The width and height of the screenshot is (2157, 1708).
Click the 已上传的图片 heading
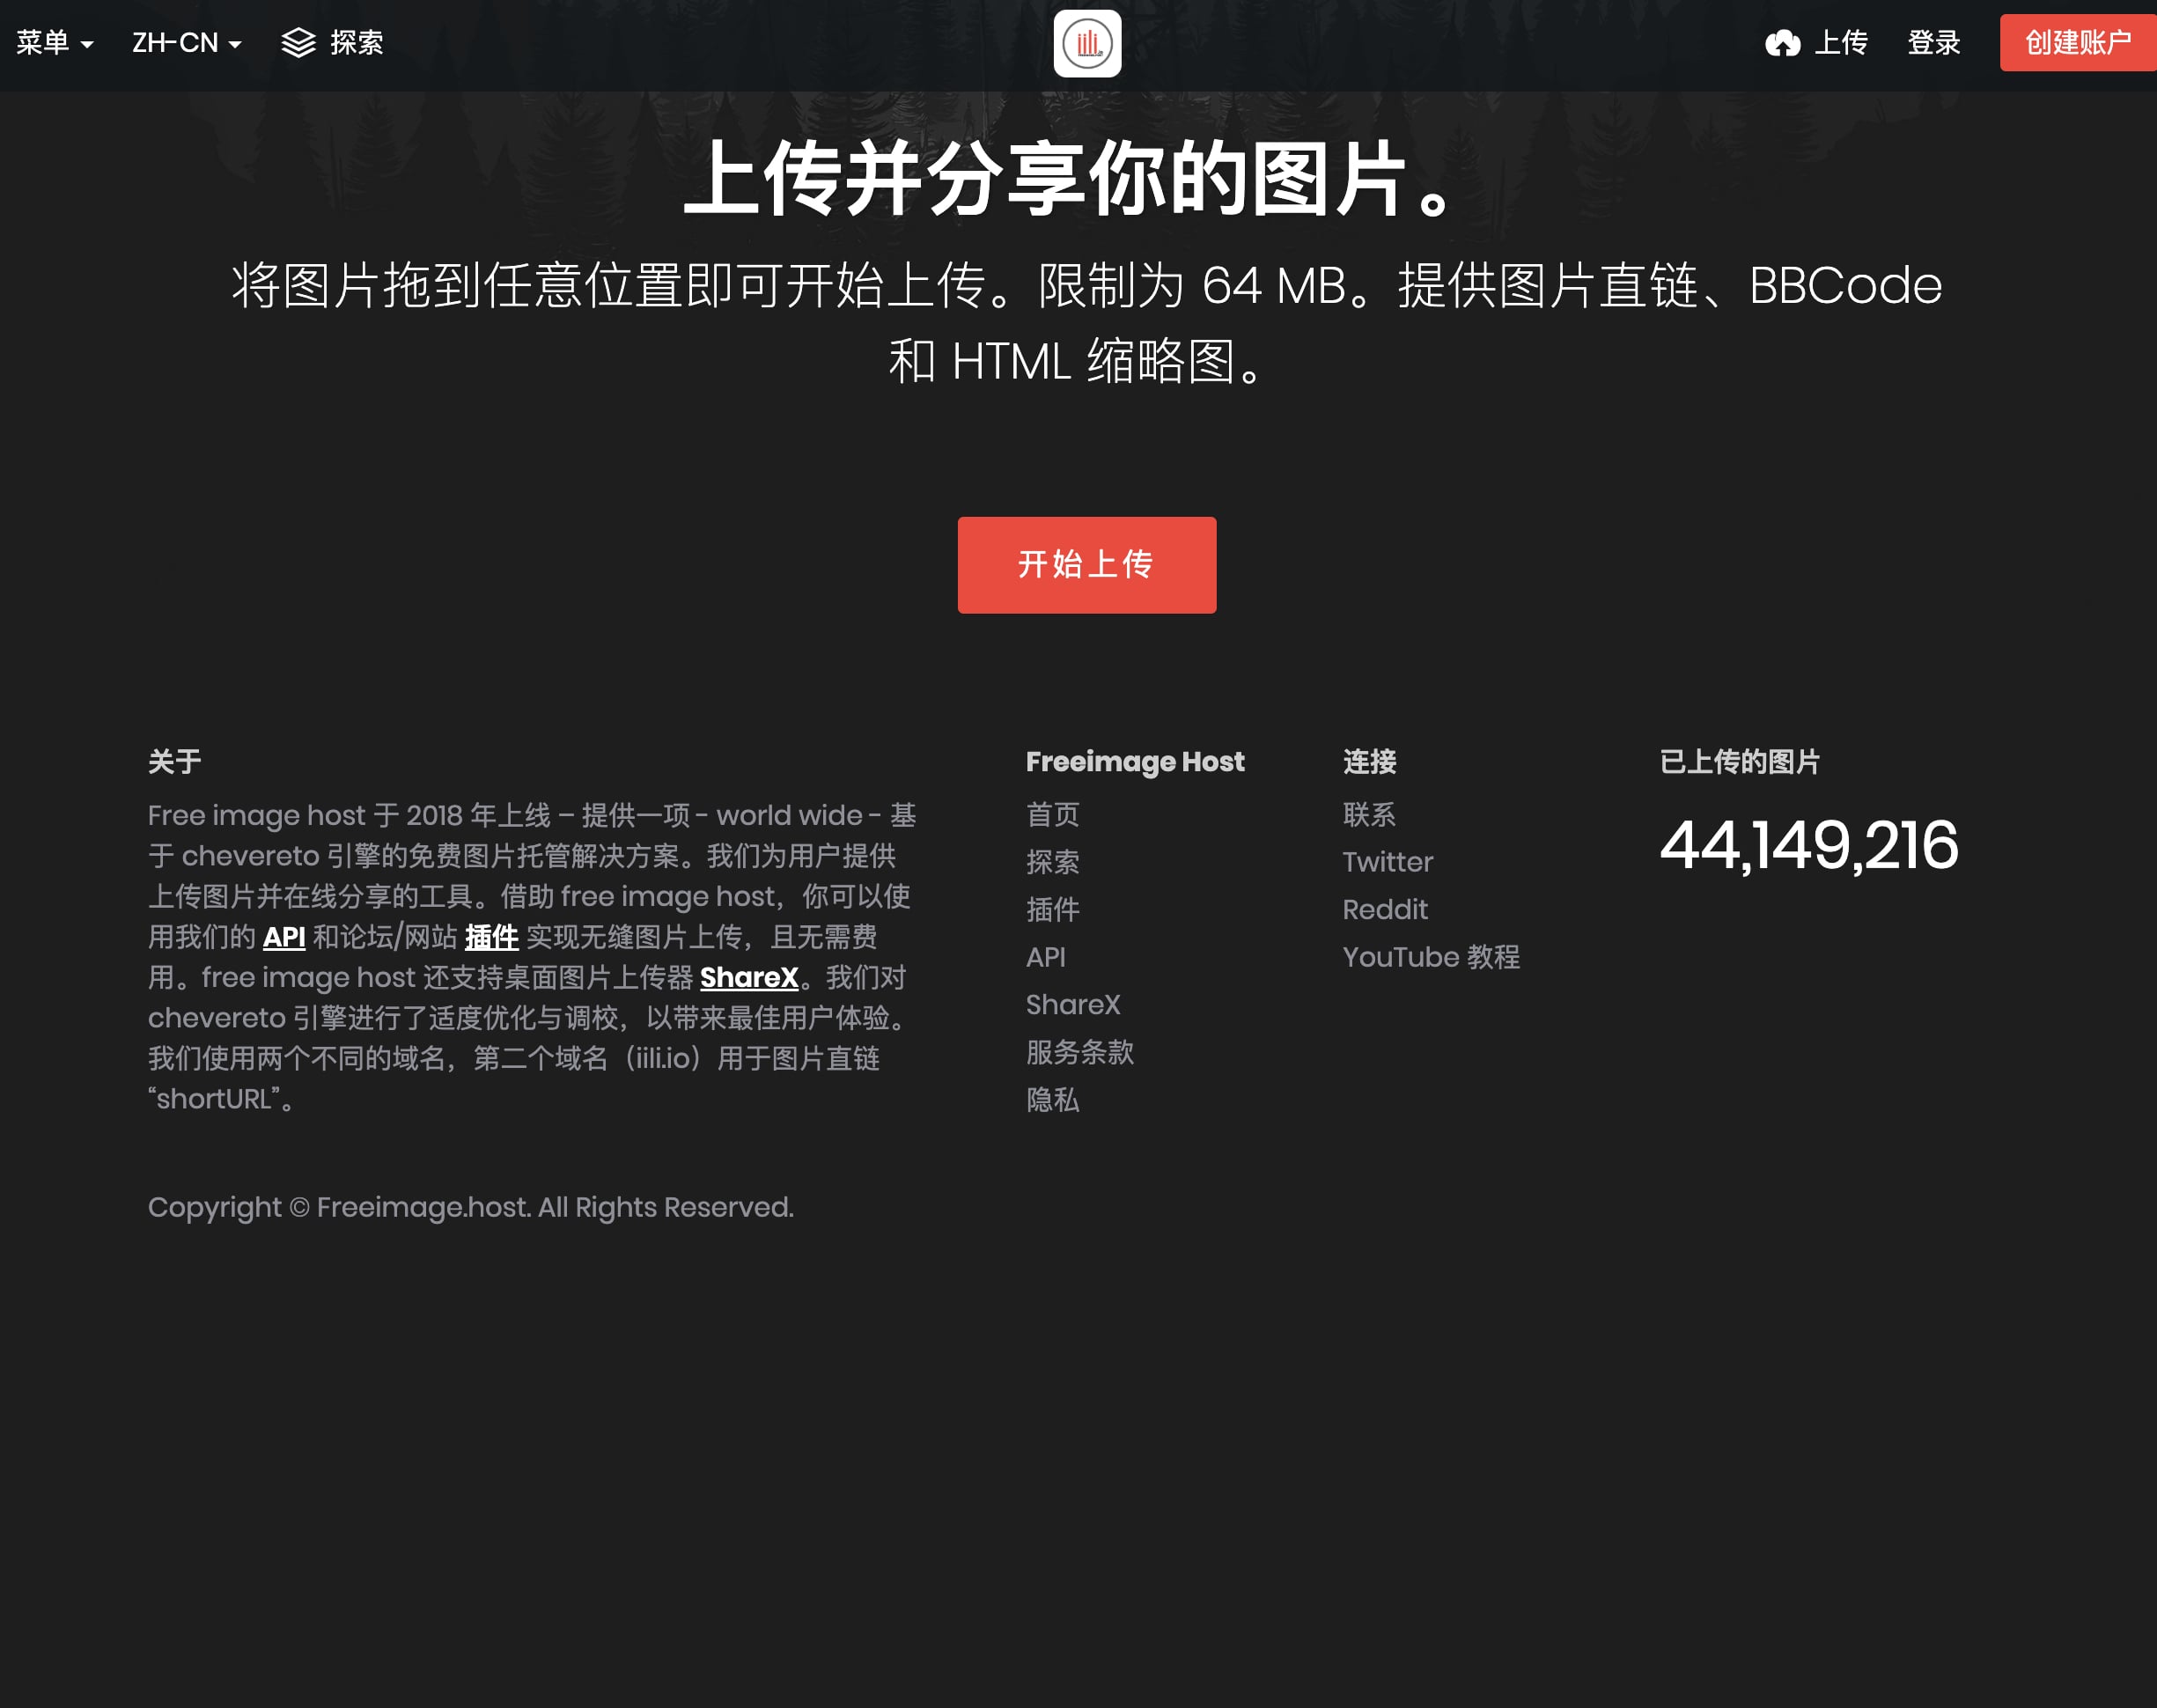[x=1740, y=762]
